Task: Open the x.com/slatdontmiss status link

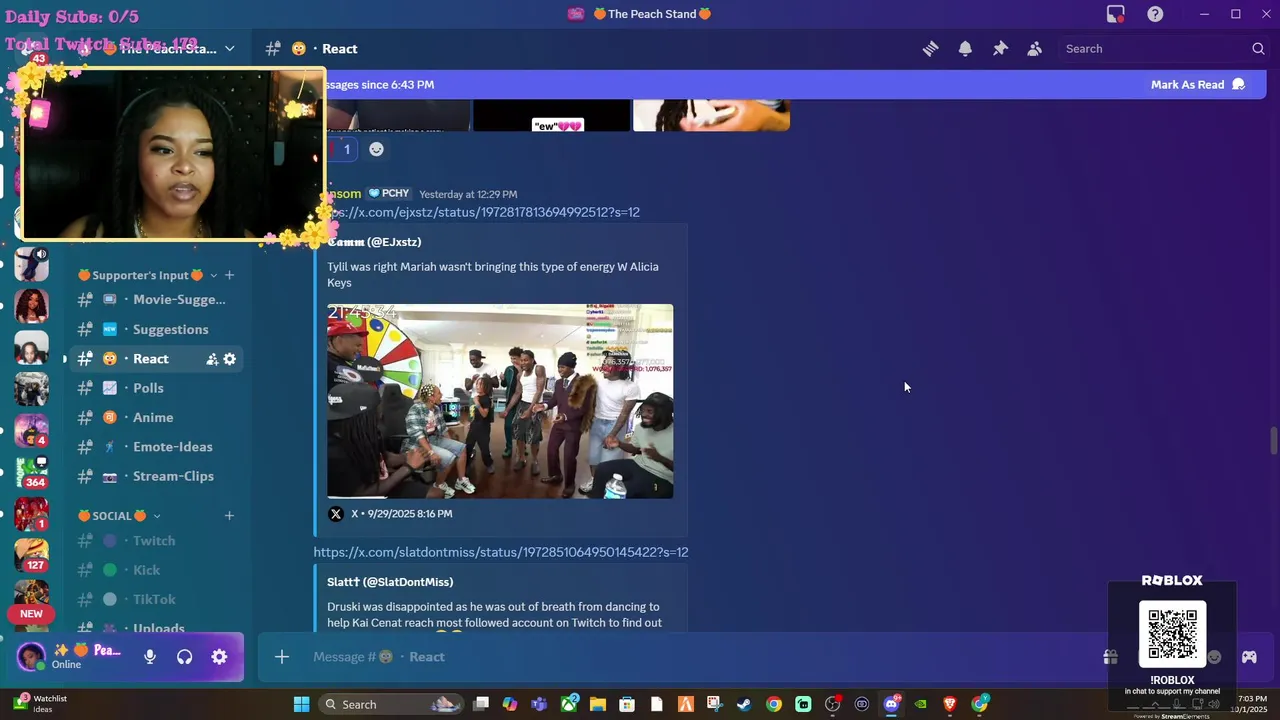Action: tap(501, 552)
